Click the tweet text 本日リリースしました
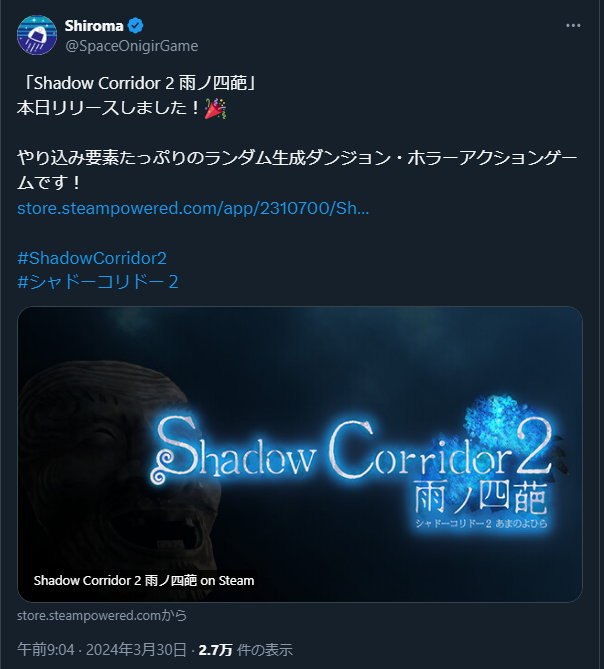The width and height of the screenshot is (604, 669). [108, 108]
